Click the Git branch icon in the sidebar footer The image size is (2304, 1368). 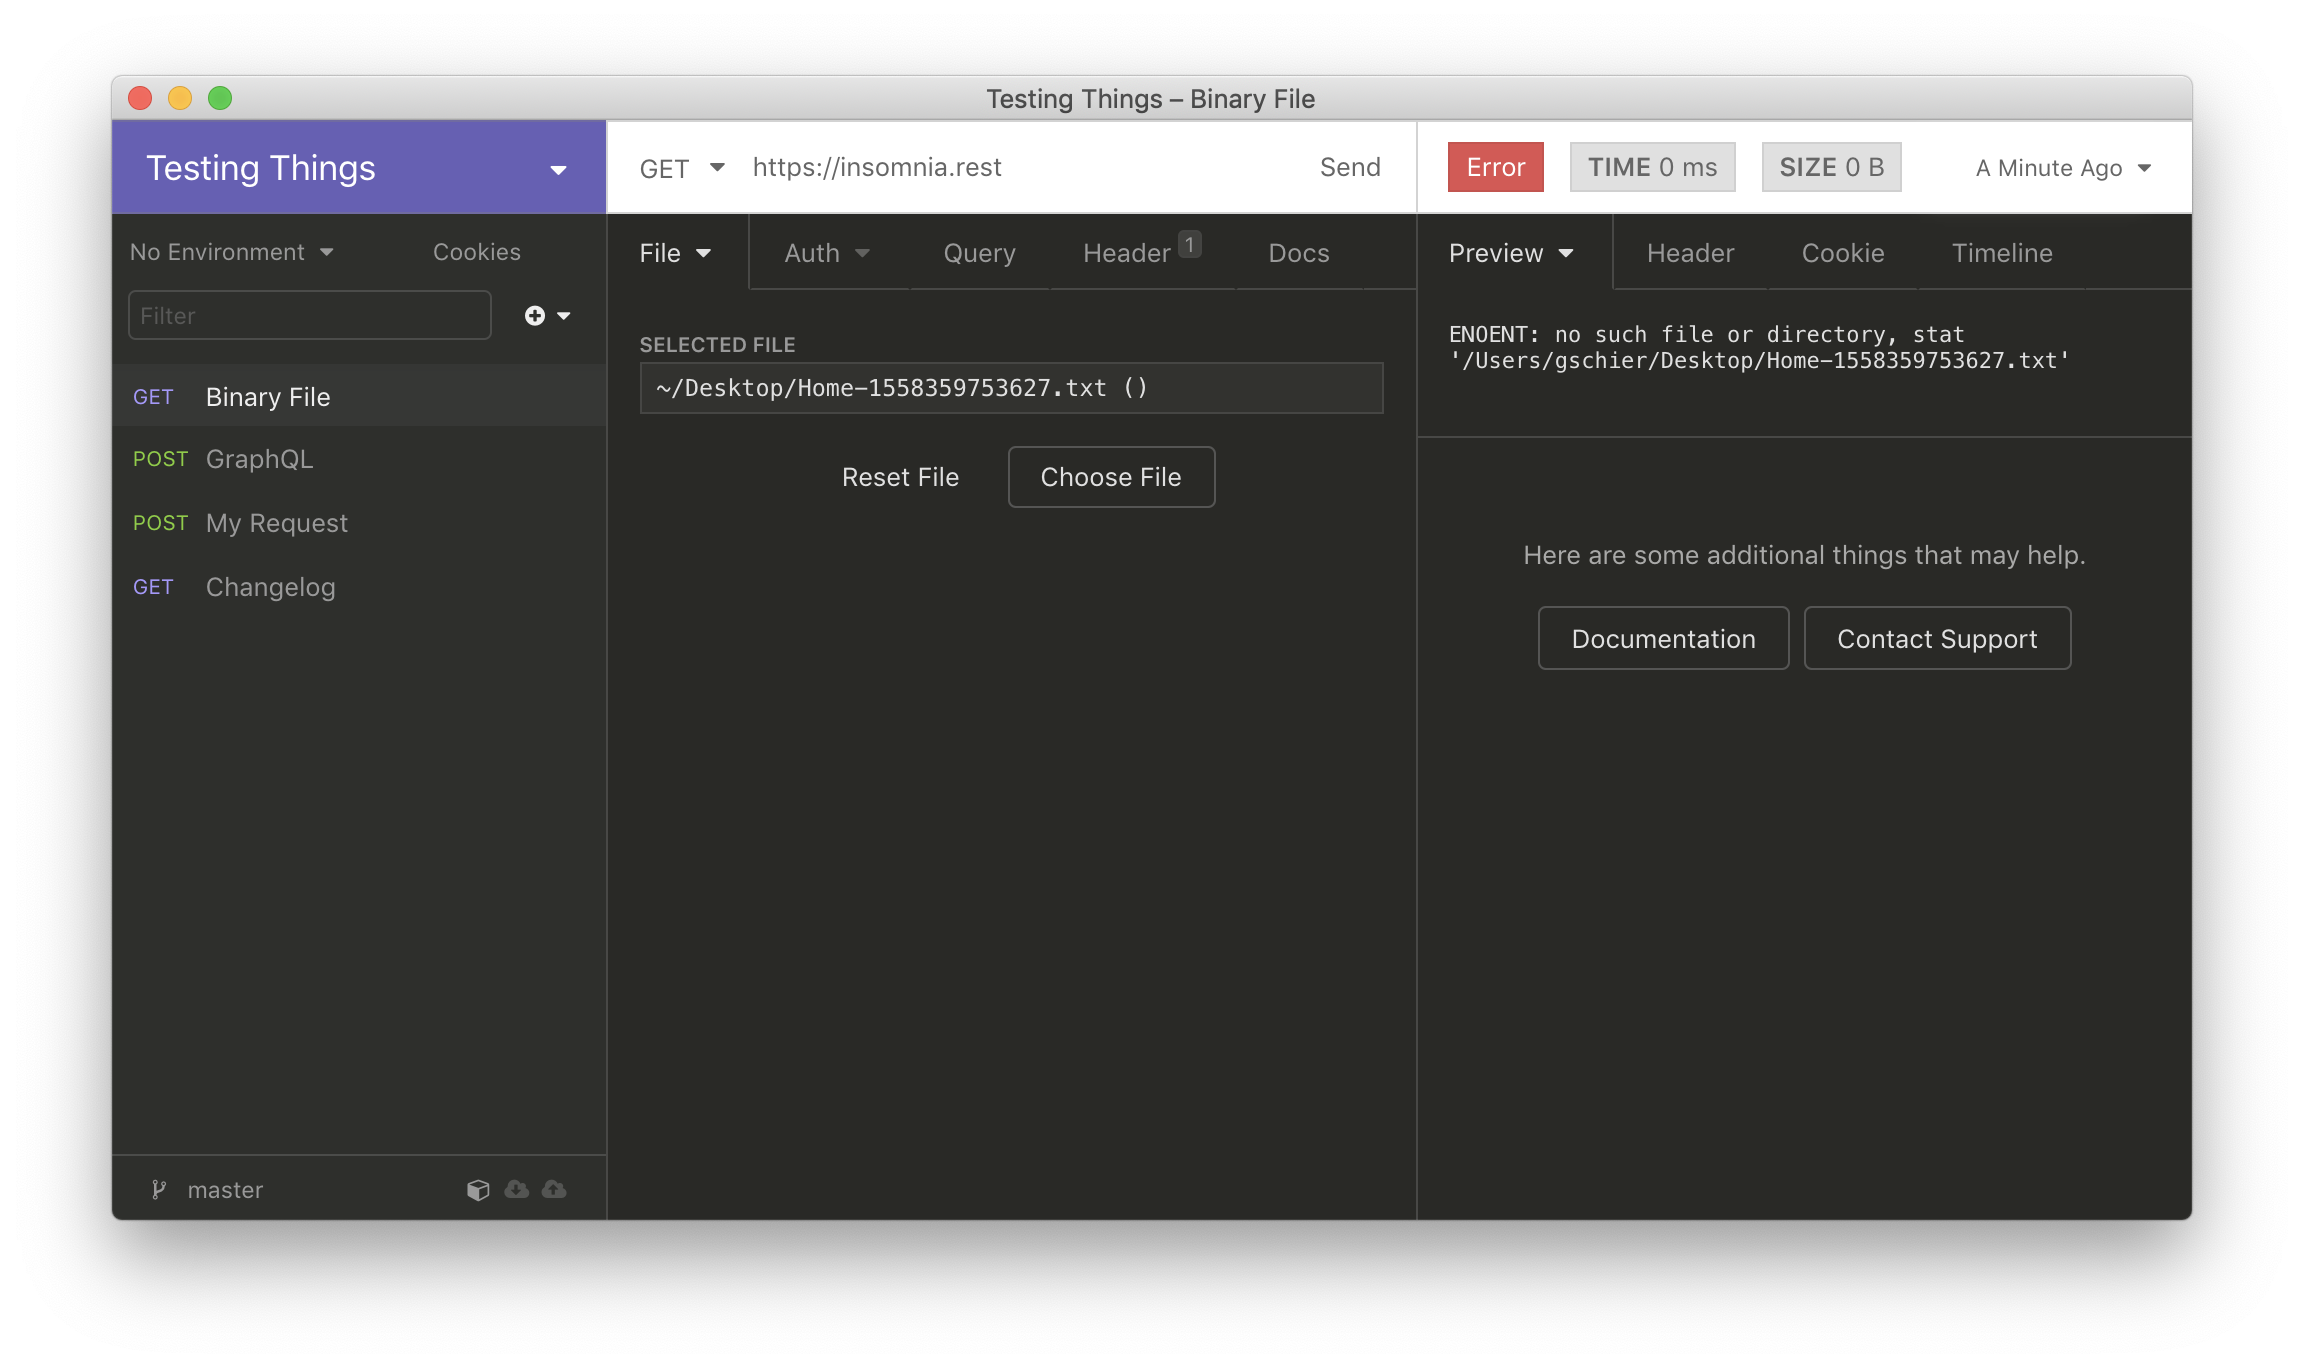160,1189
